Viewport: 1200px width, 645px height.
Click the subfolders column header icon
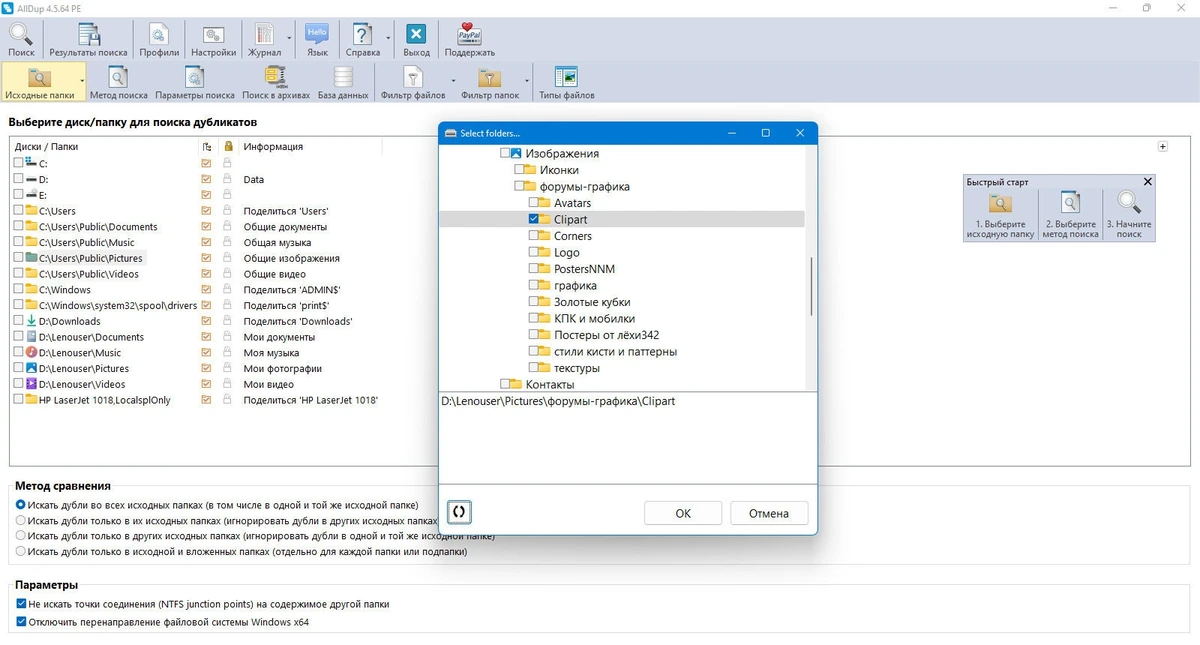tap(206, 147)
